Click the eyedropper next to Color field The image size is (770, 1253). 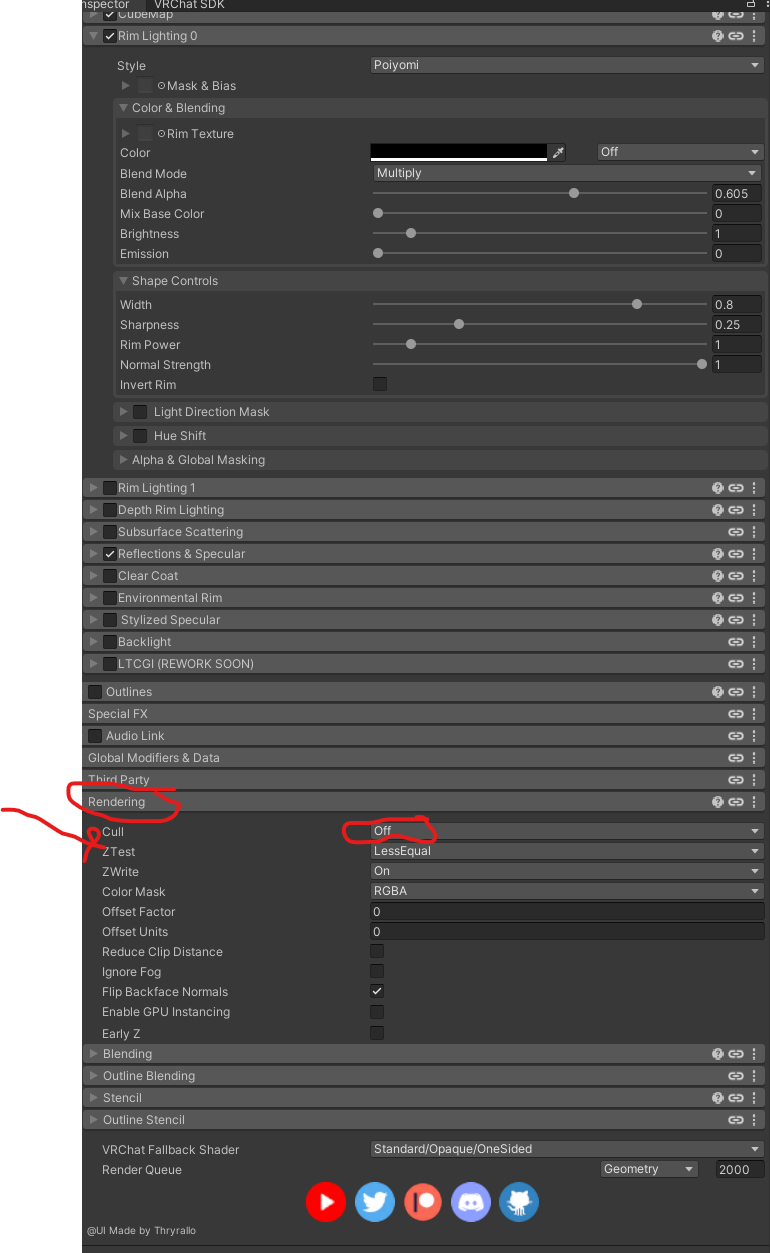point(558,153)
